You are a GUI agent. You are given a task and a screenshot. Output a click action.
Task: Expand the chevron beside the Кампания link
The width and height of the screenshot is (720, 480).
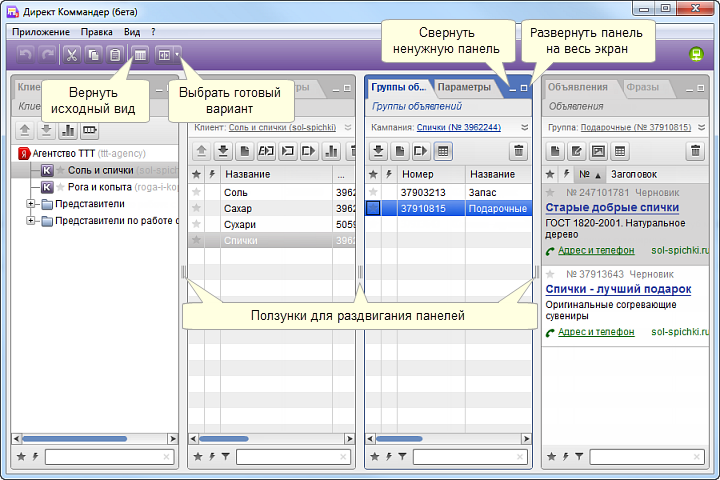pyautogui.click(x=525, y=128)
